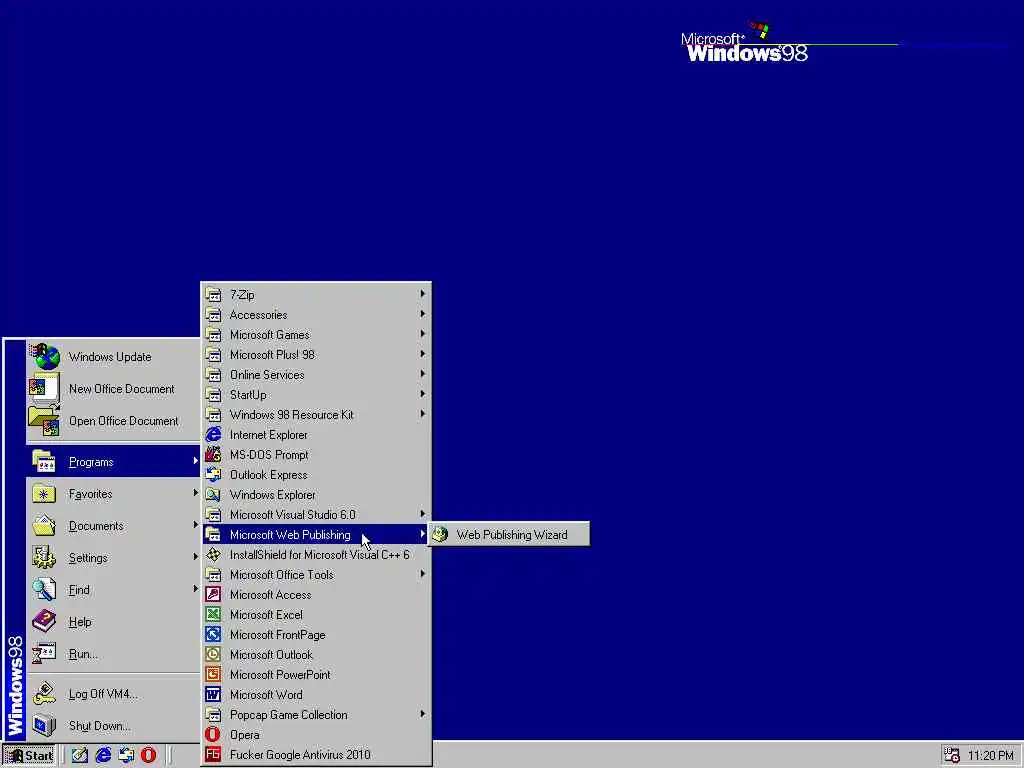Choose the Documents menu label
1024x768 pixels.
tap(96, 526)
